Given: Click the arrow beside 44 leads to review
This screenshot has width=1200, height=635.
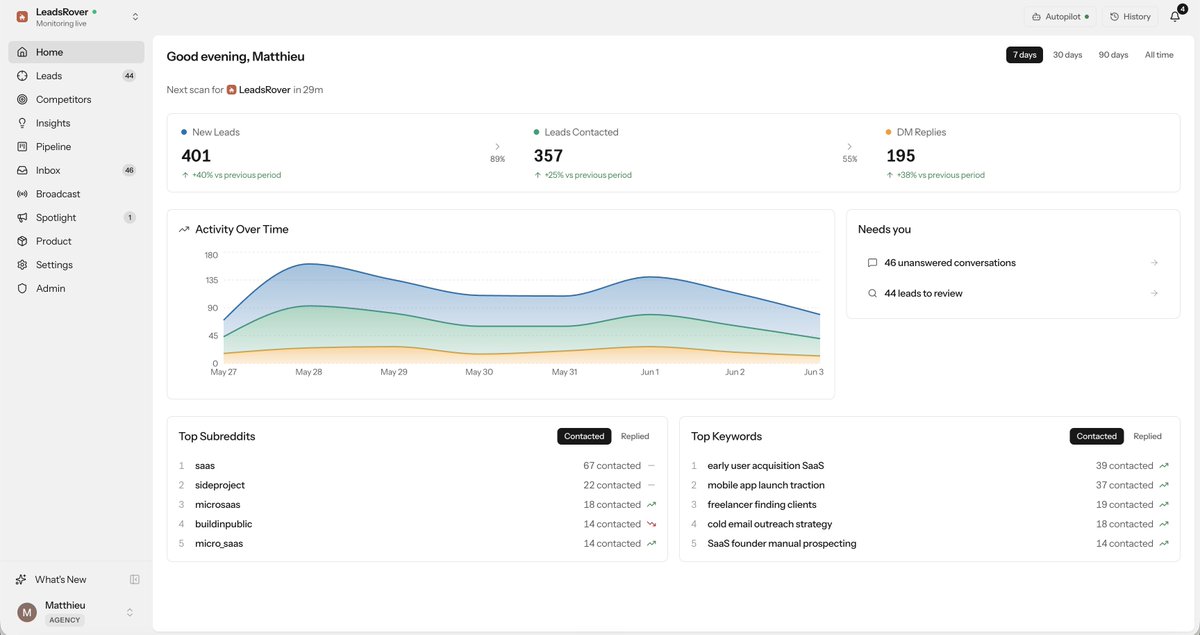Looking at the screenshot, I should tap(1154, 293).
